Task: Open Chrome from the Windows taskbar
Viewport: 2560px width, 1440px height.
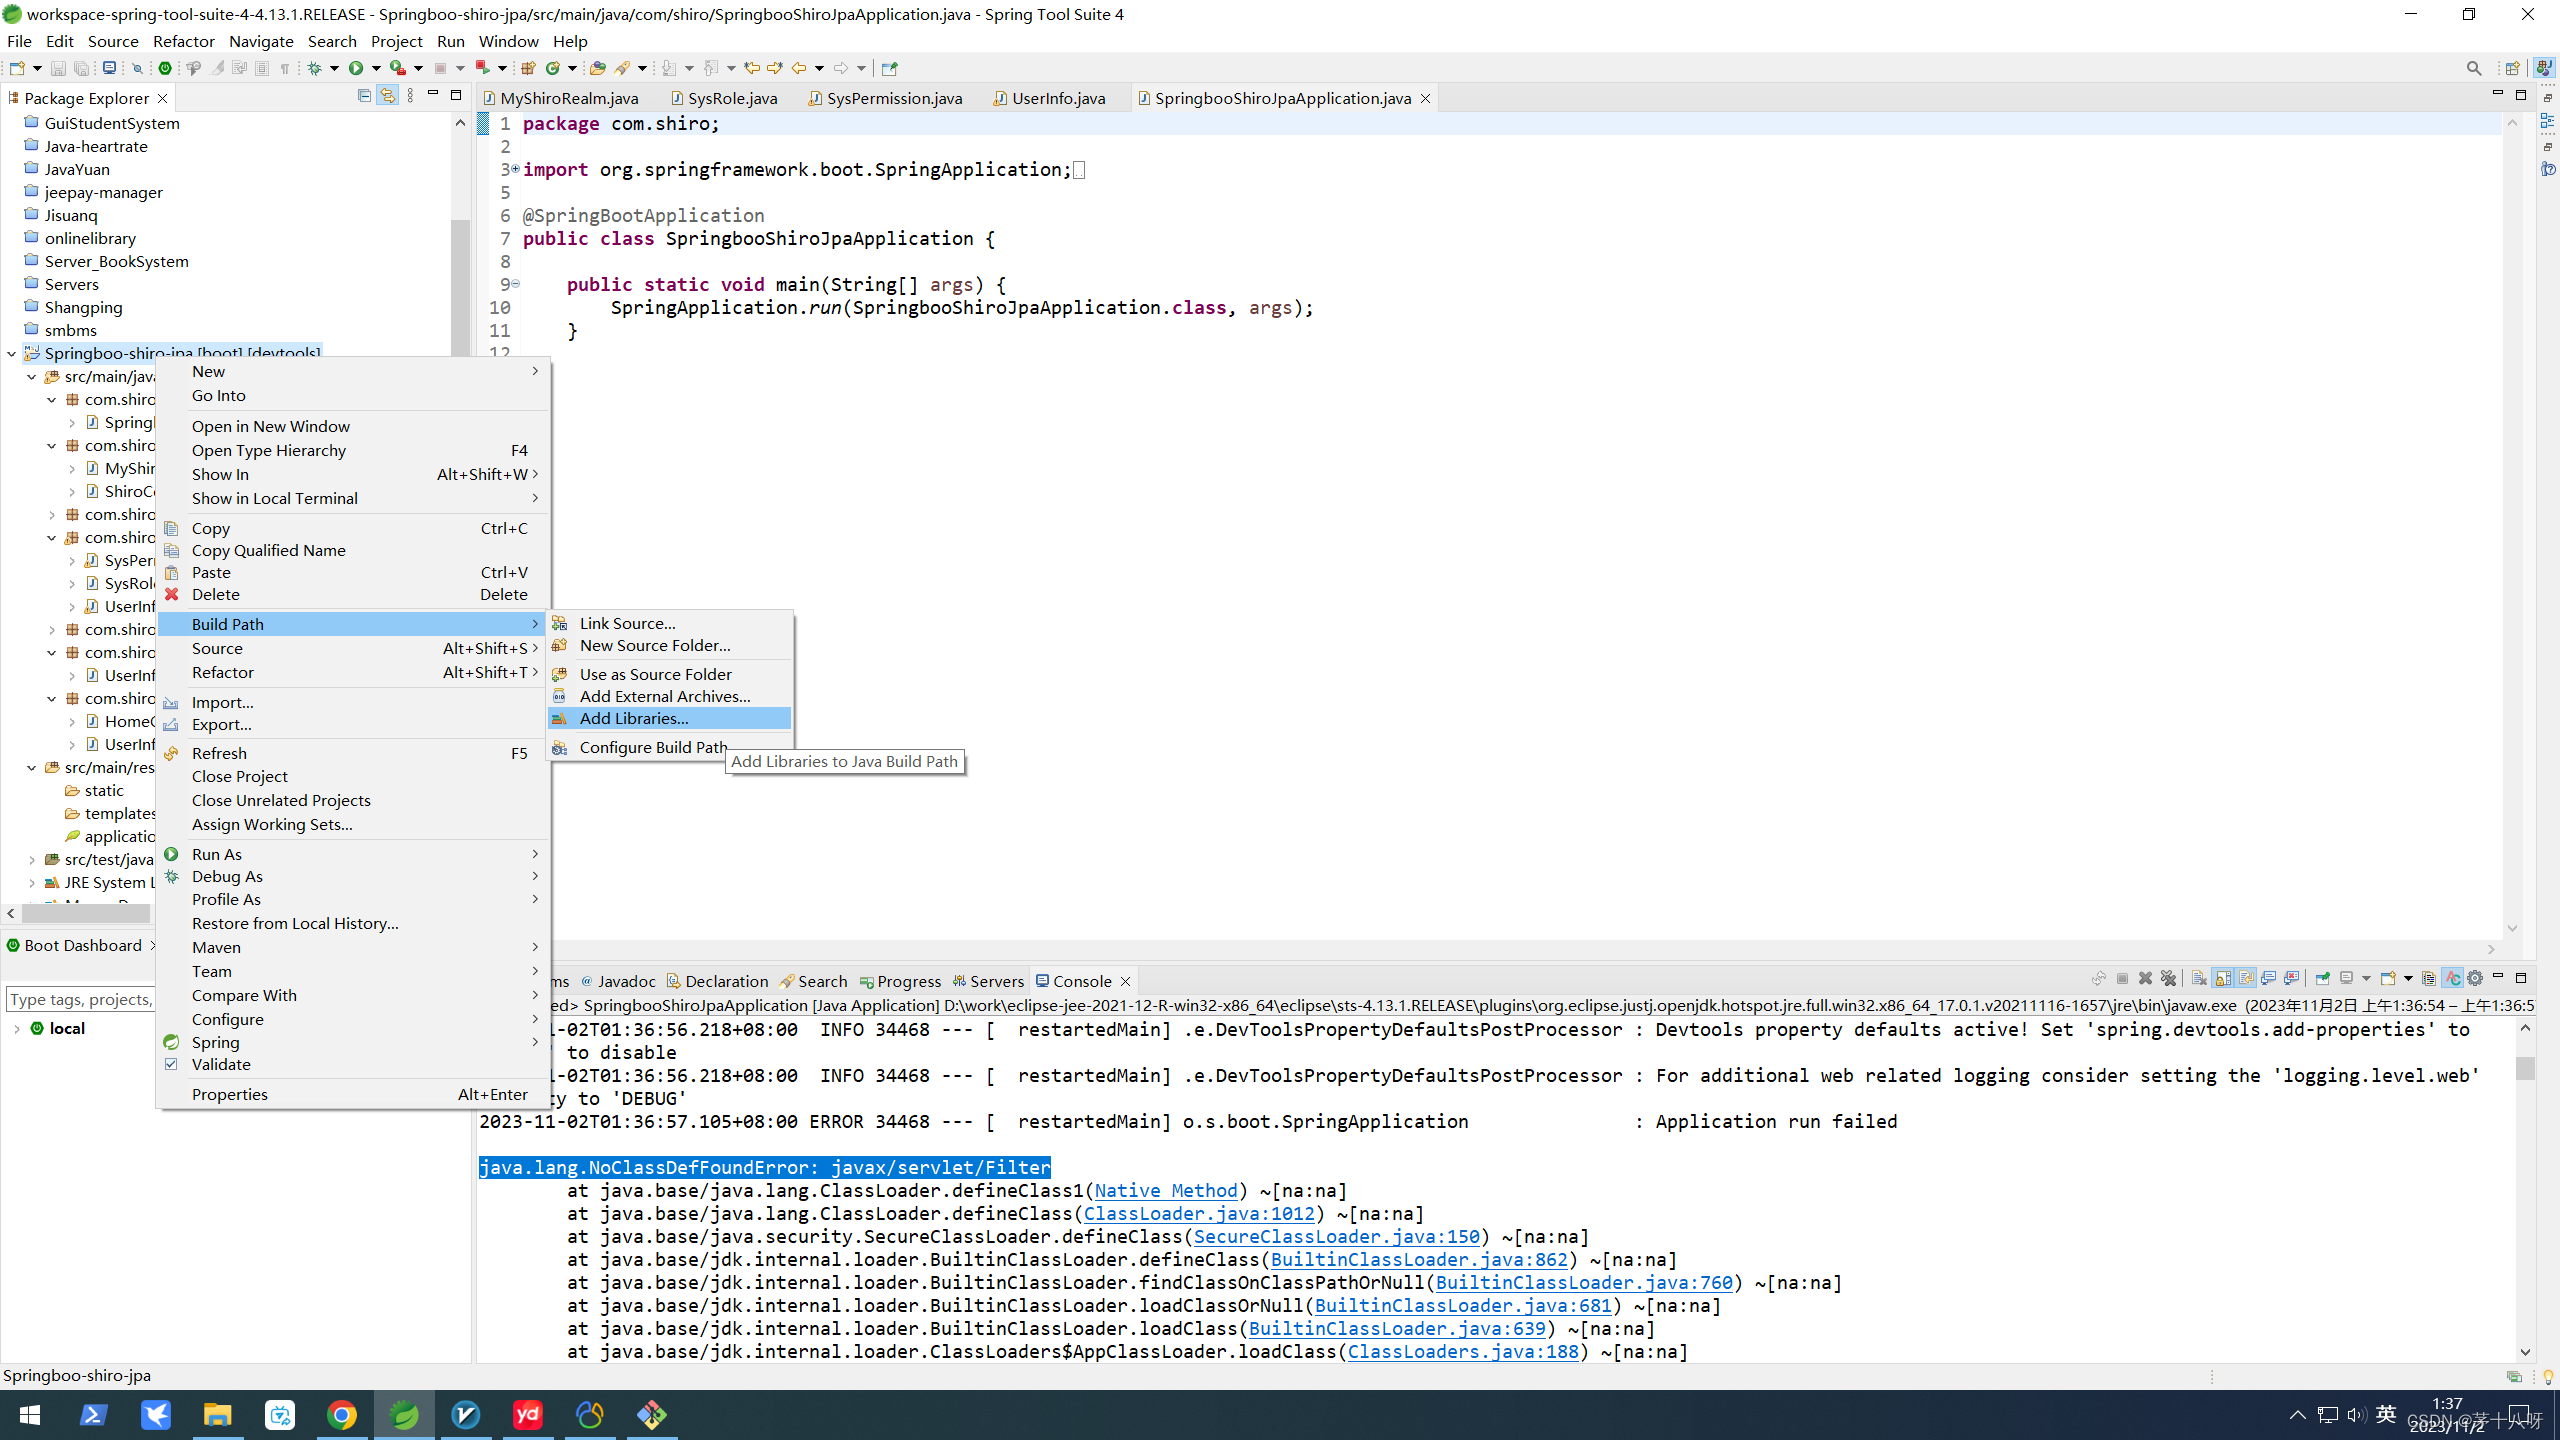Action: coord(341,1415)
